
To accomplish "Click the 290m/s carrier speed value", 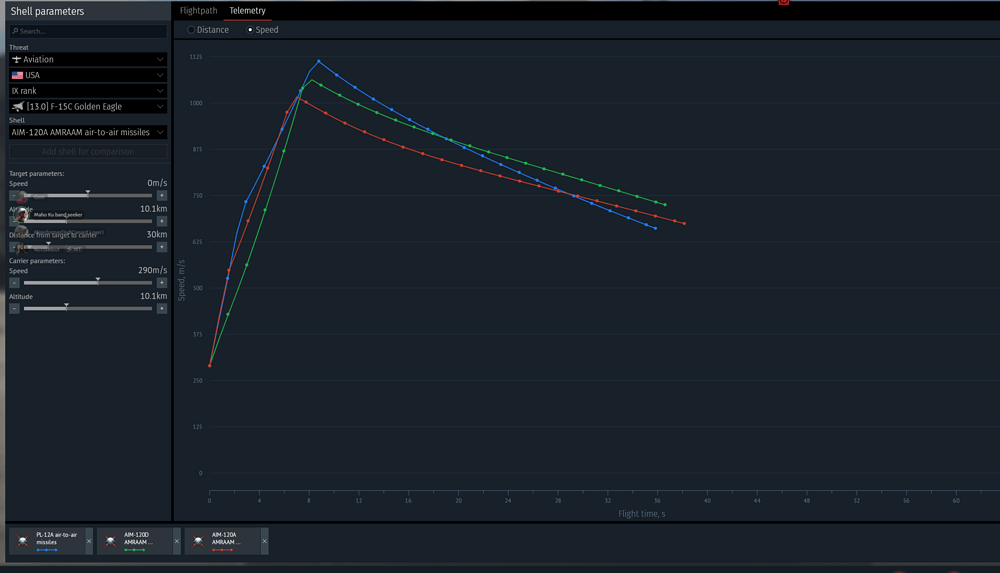I will (x=152, y=271).
